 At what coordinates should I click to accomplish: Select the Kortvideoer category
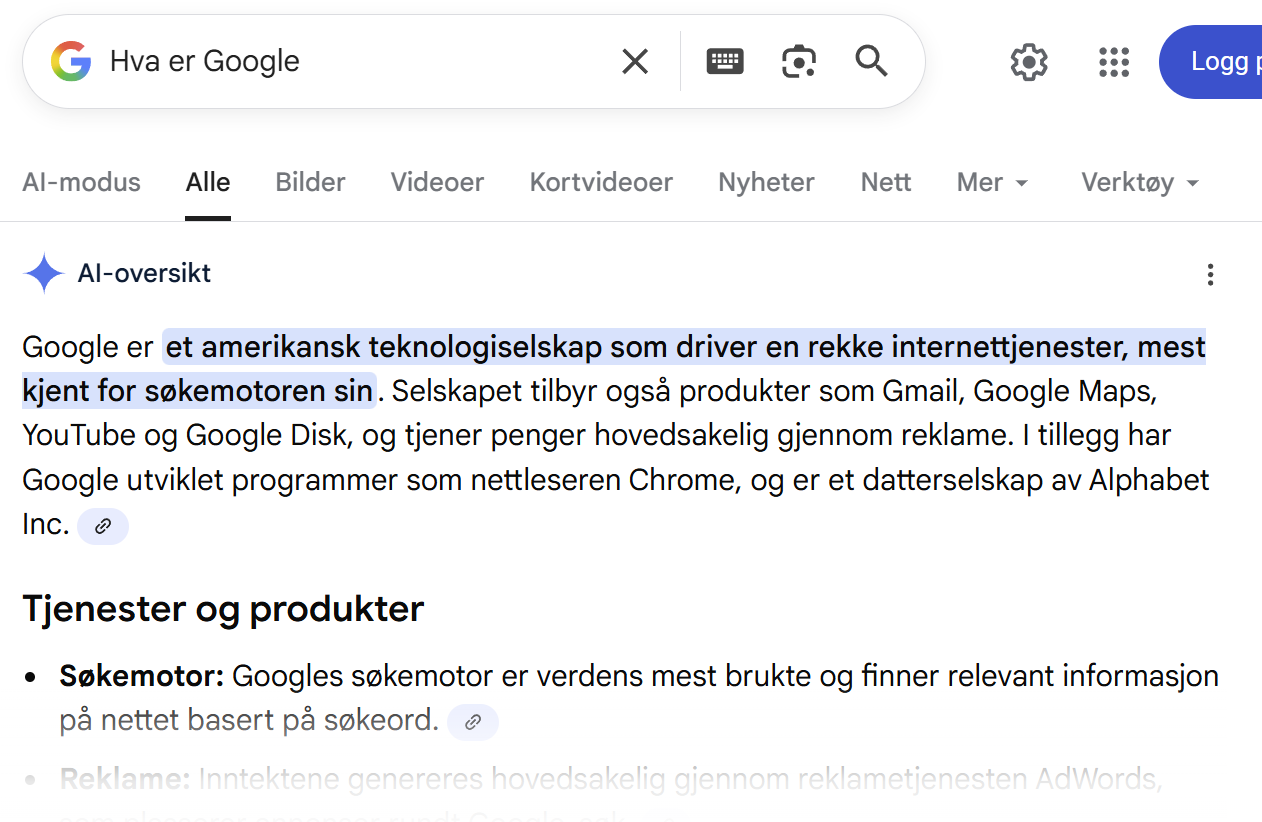pos(600,182)
